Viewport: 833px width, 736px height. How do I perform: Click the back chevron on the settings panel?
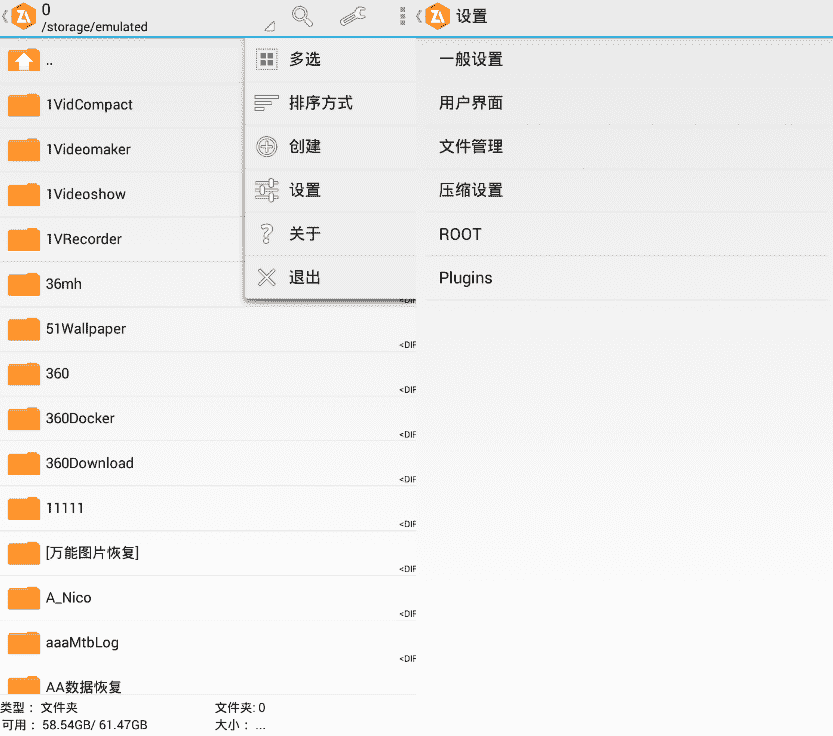(421, 16)
